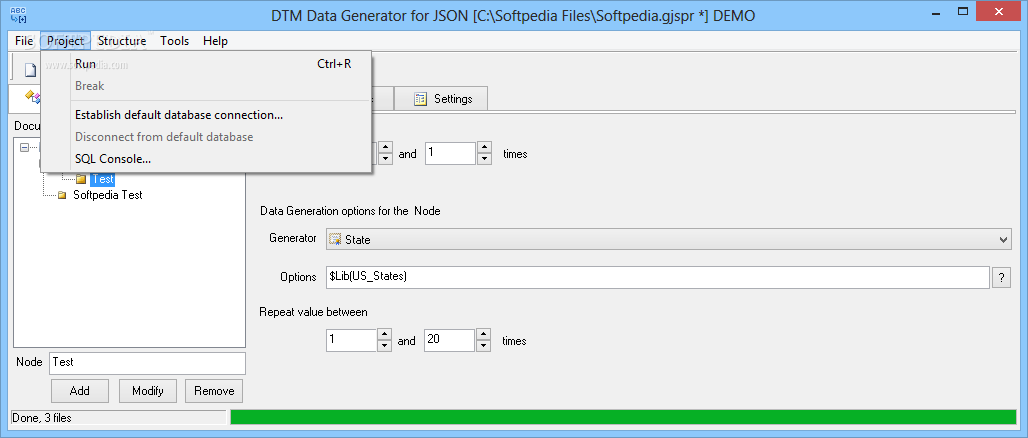The height and width of the screenshot is (438, 1028).
Task: Decrease the upper repeat-value spinner showing 20
Action: pos(483,346)
